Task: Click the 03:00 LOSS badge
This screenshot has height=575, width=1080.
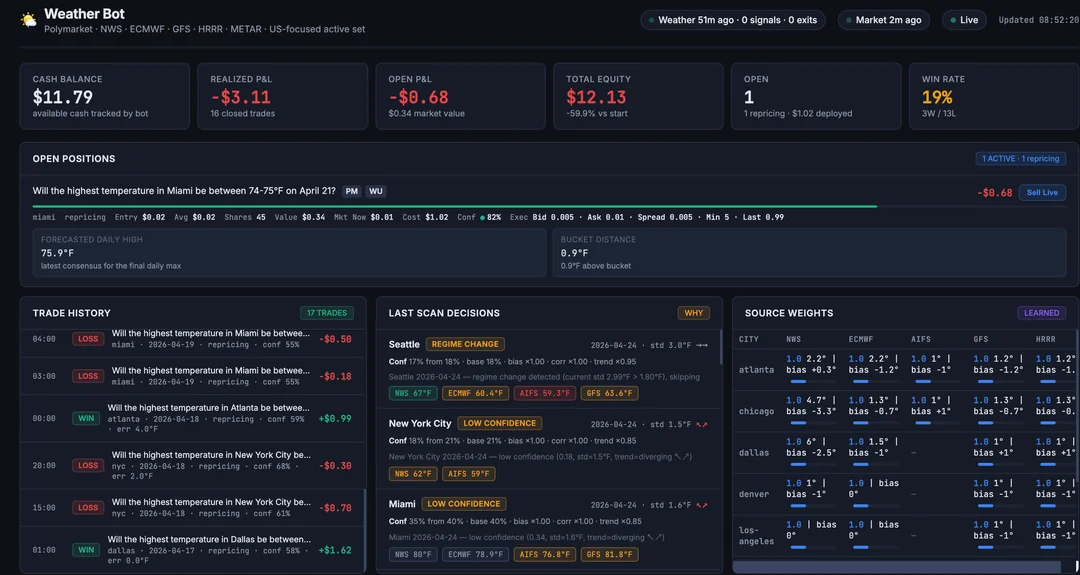Action: (x=88, y=376)
